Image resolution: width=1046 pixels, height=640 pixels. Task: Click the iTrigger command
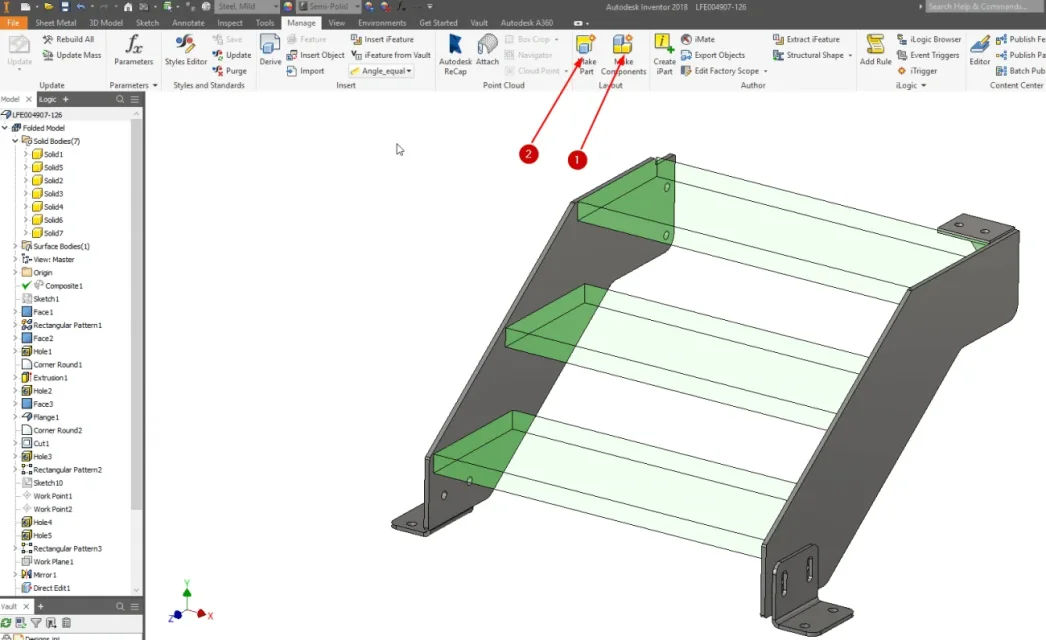pyautogui.click(x=917, y=71)
